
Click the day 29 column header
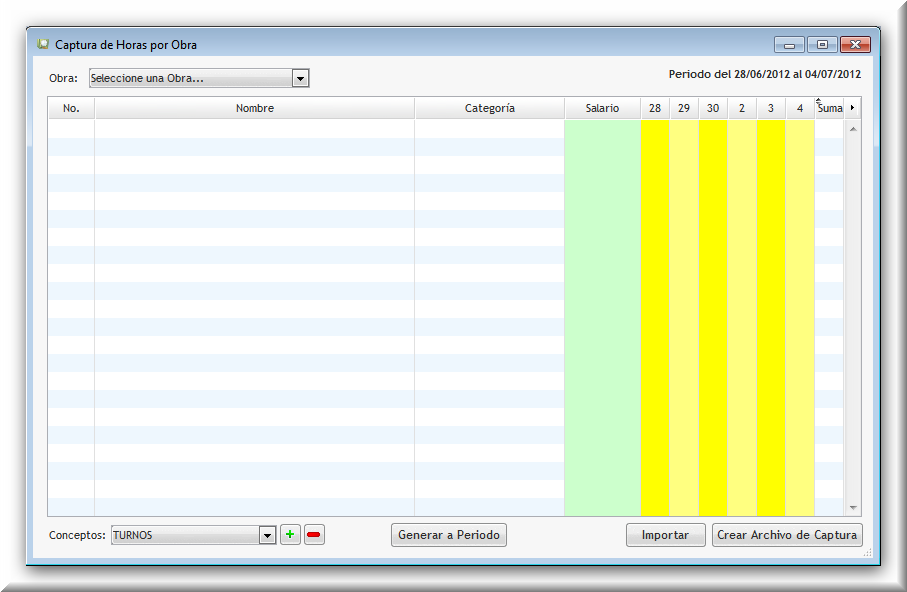pos(684,108)
